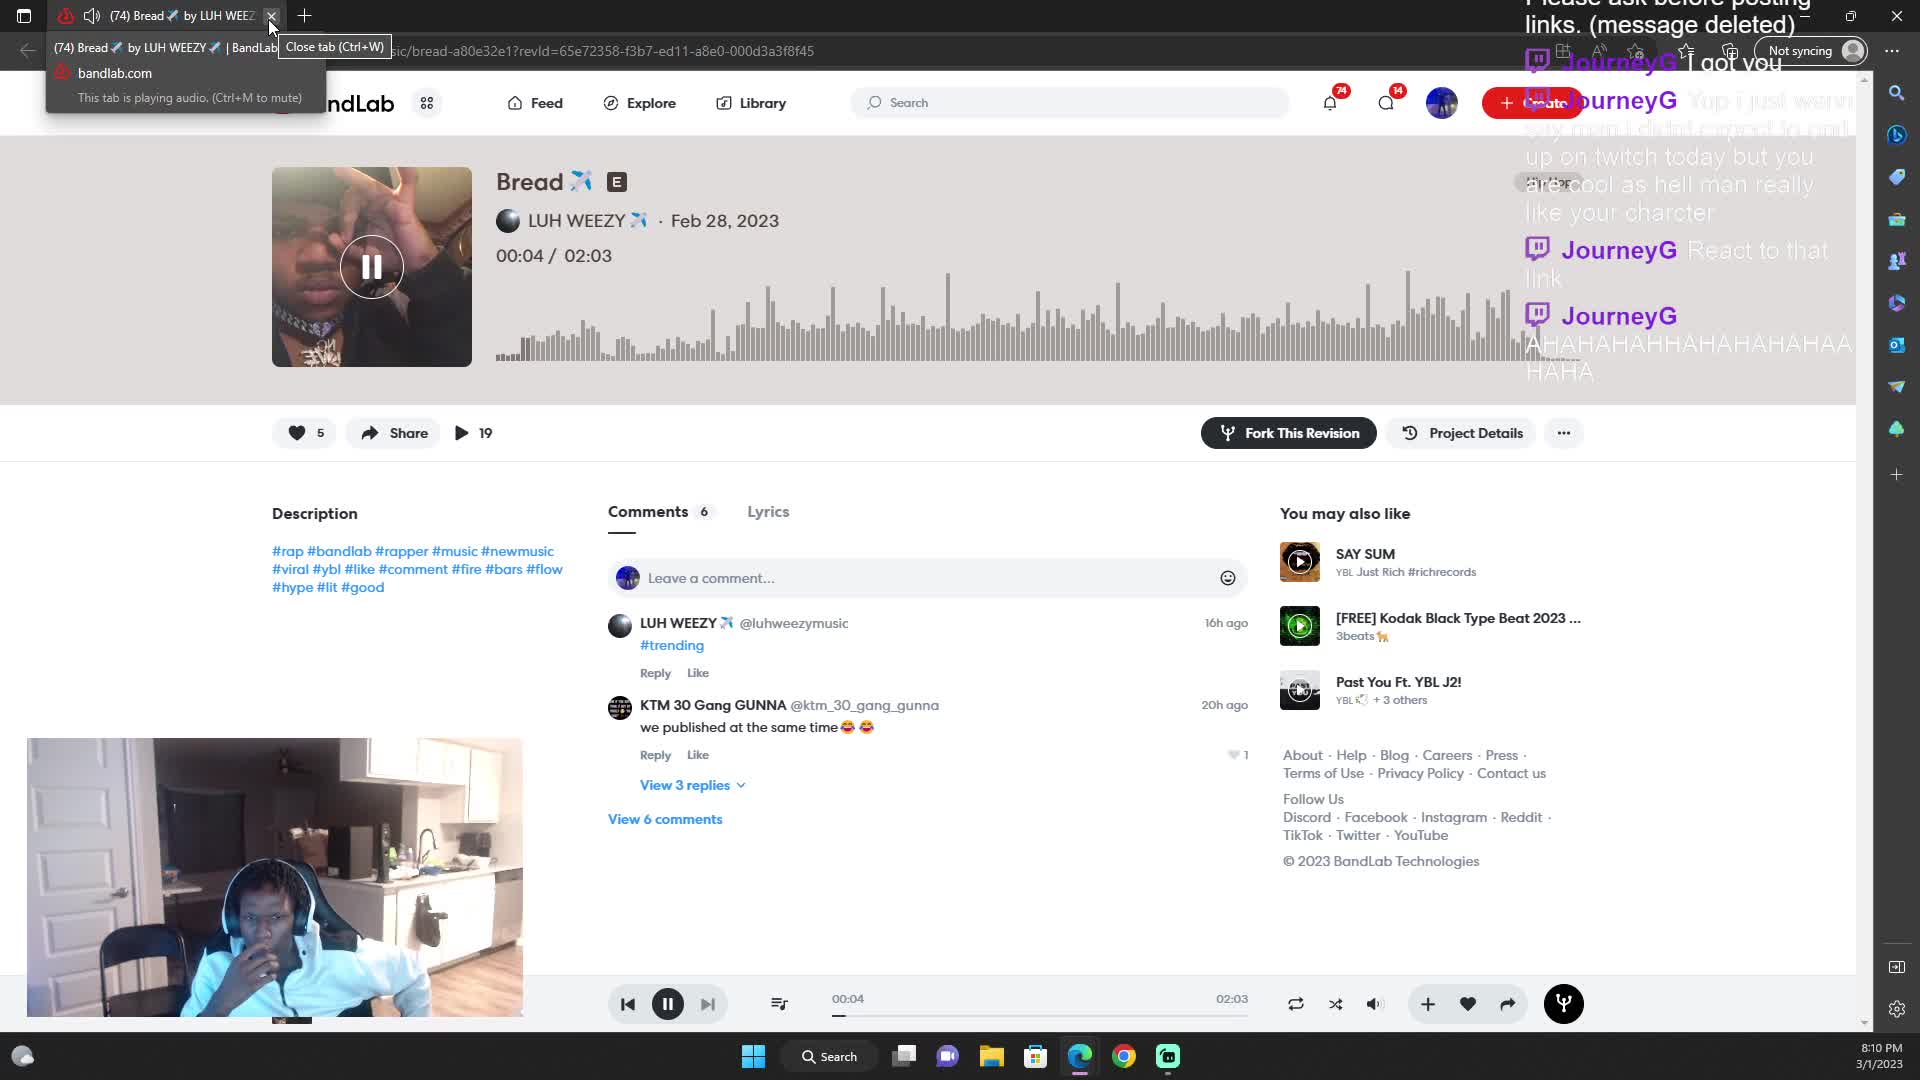The height and width of the screenshot is (1080, 1920).
Task: Open the user profile avatar menu
Action: click(x=1441, y=103)
